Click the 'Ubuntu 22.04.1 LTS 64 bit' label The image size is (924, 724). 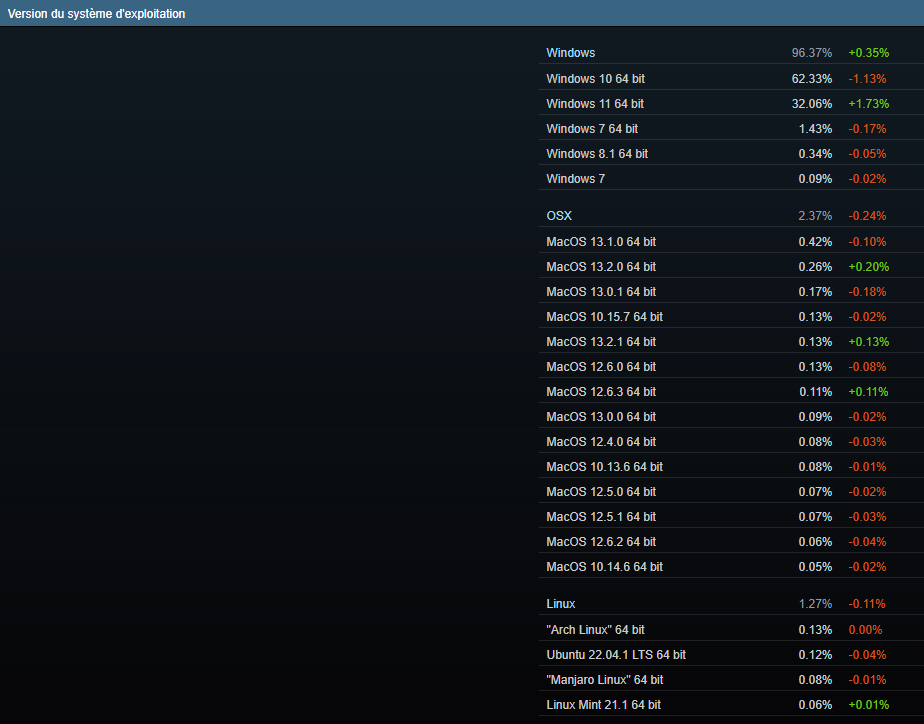pyautogui.click(x=616, y=654)
